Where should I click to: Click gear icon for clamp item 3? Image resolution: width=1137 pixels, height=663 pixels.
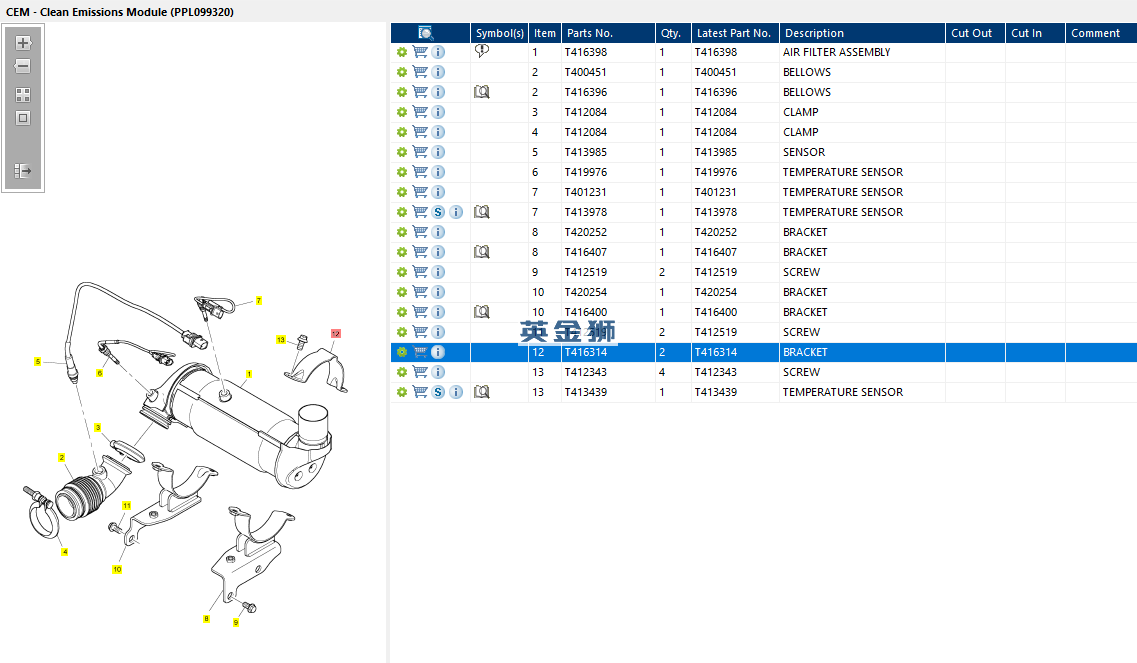[x=402, y=112]
